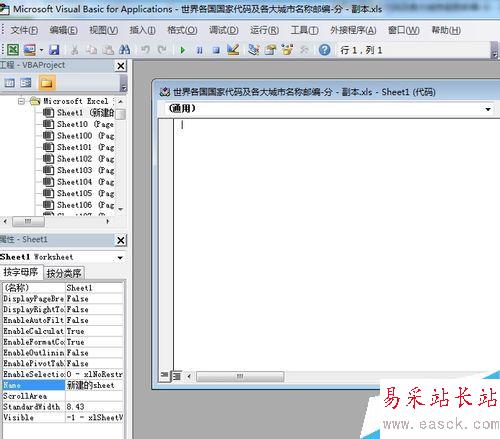Click the Redo arrow icon

pos(162,50)
